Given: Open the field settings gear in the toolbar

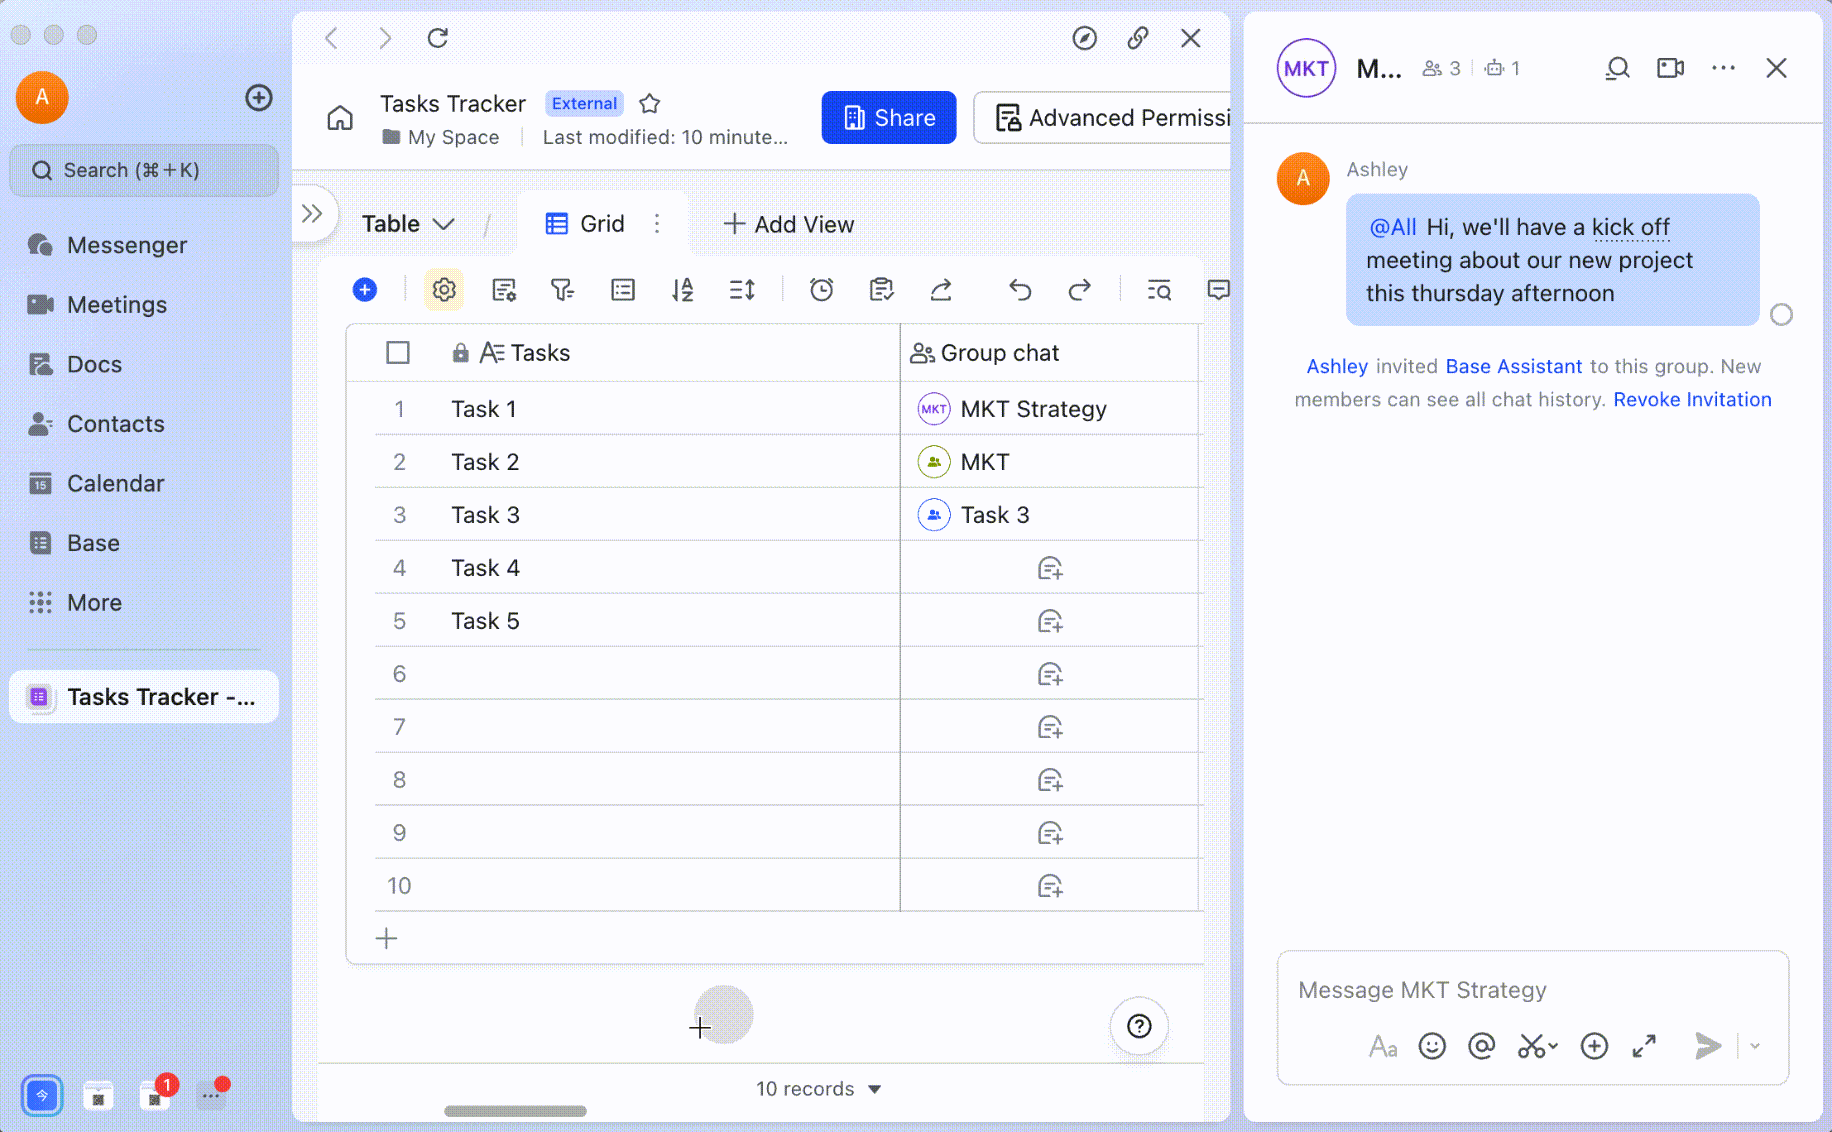Looking at the screenshot, I should coord(443,289).
